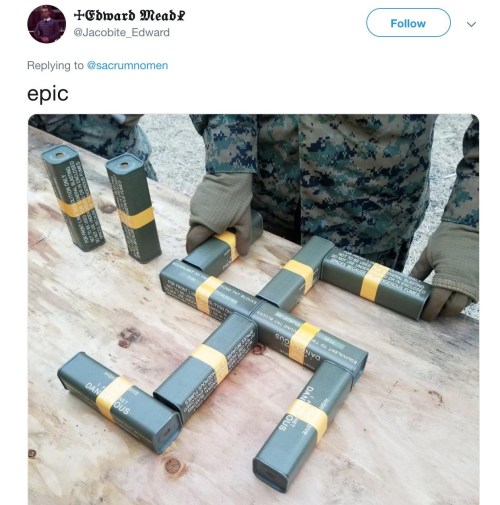Open the @Jacobite_Edward handle
Screen dimensions: 500x505
pos(121,32)
